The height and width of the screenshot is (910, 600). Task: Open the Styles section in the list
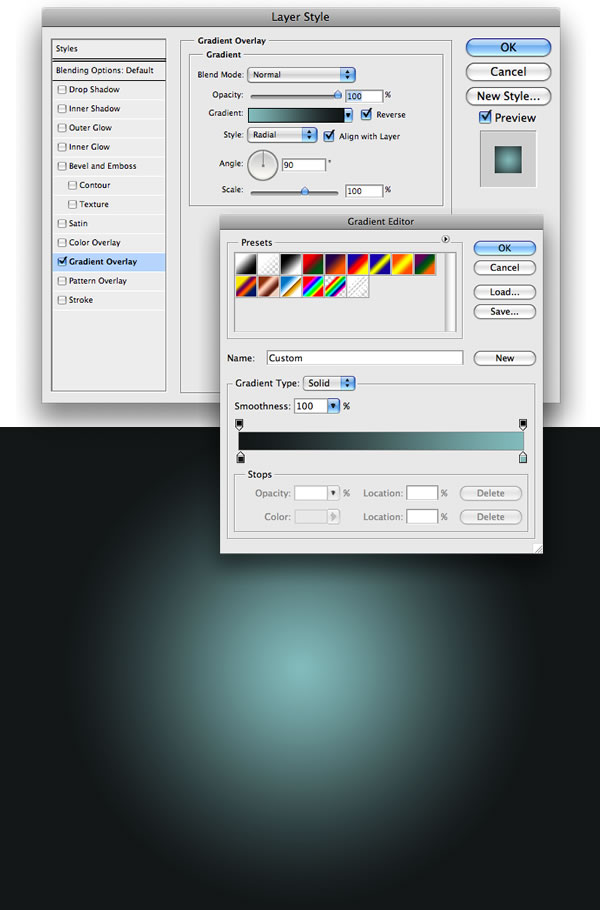[109, 49]
